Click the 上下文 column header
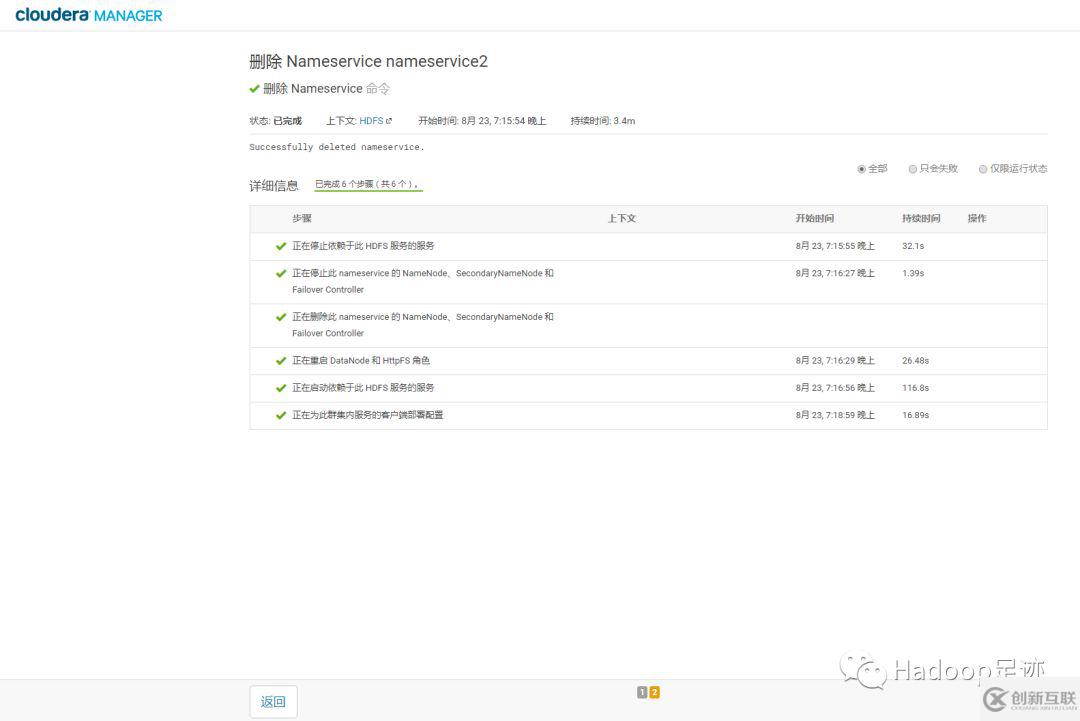1080x721 pixels. (x=621, y=218)
